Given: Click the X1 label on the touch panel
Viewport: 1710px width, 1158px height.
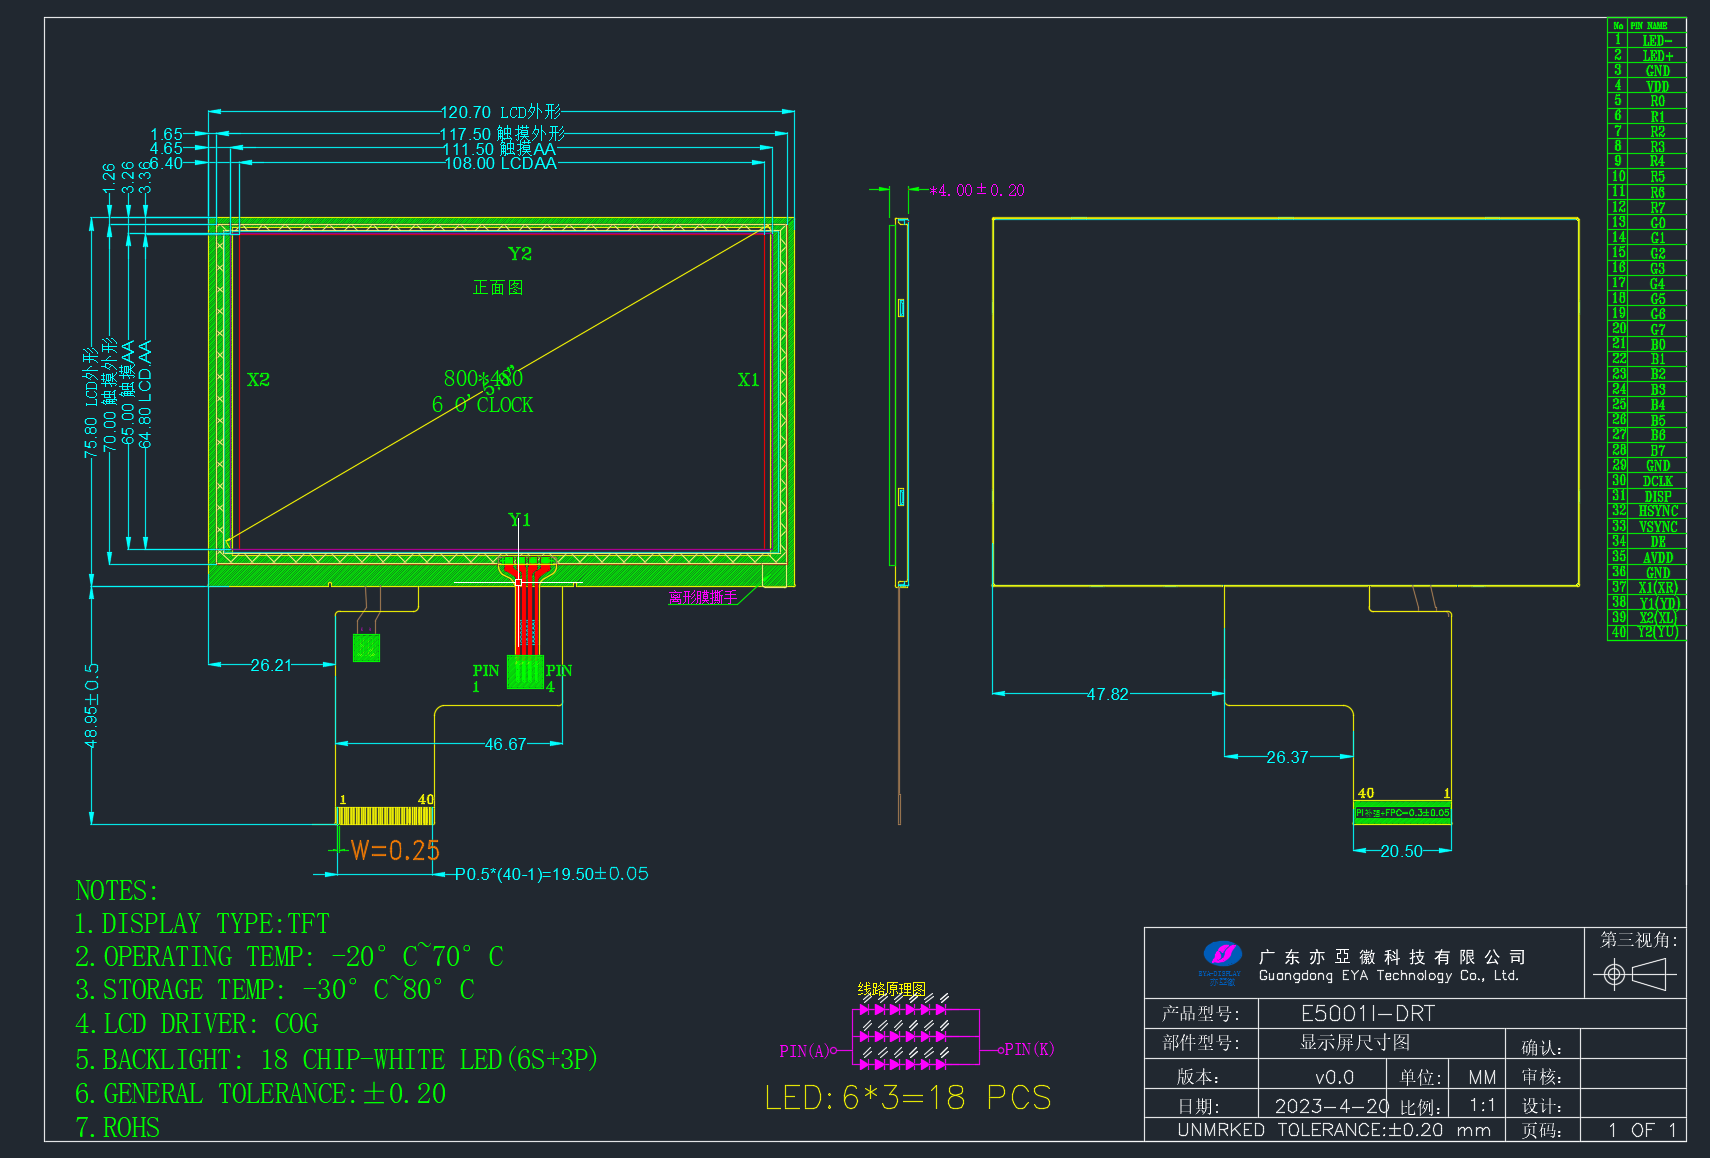Looking at the screenshot, I should [x=748, y=380].
